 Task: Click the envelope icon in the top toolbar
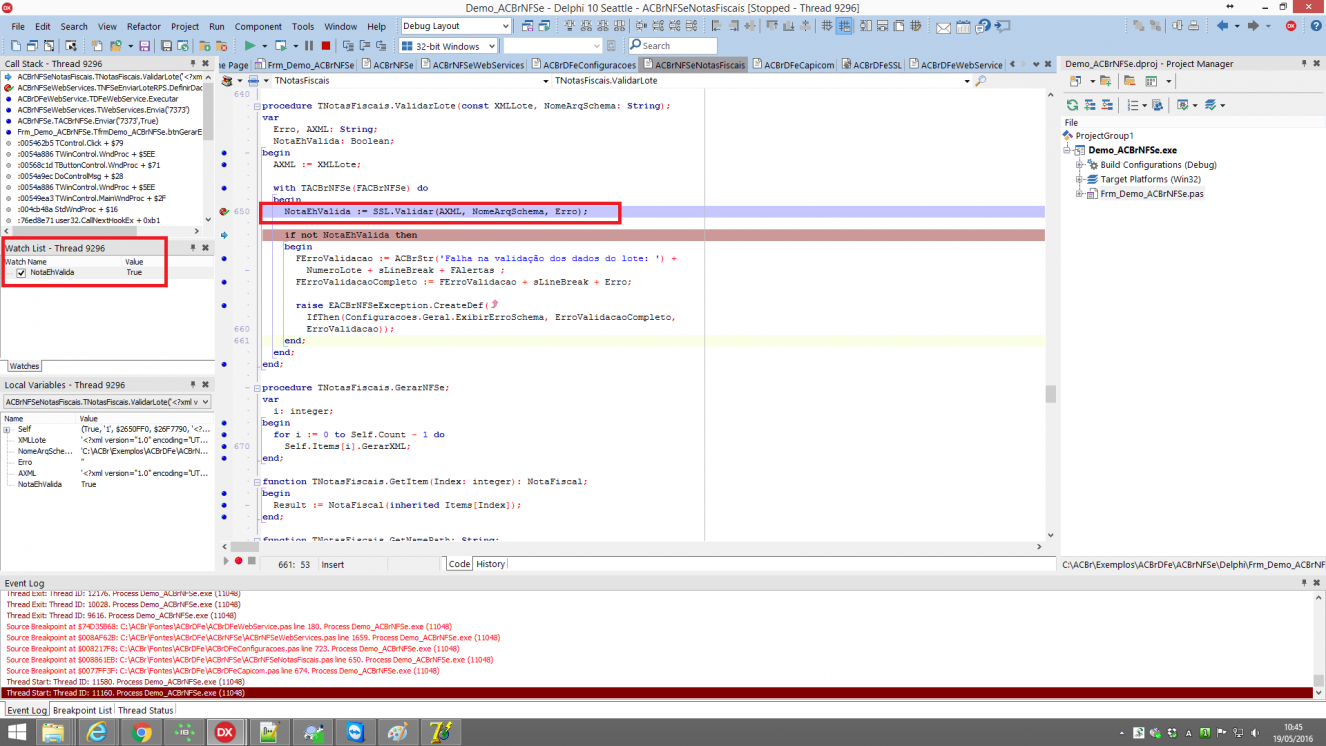[x=943, y=27]
